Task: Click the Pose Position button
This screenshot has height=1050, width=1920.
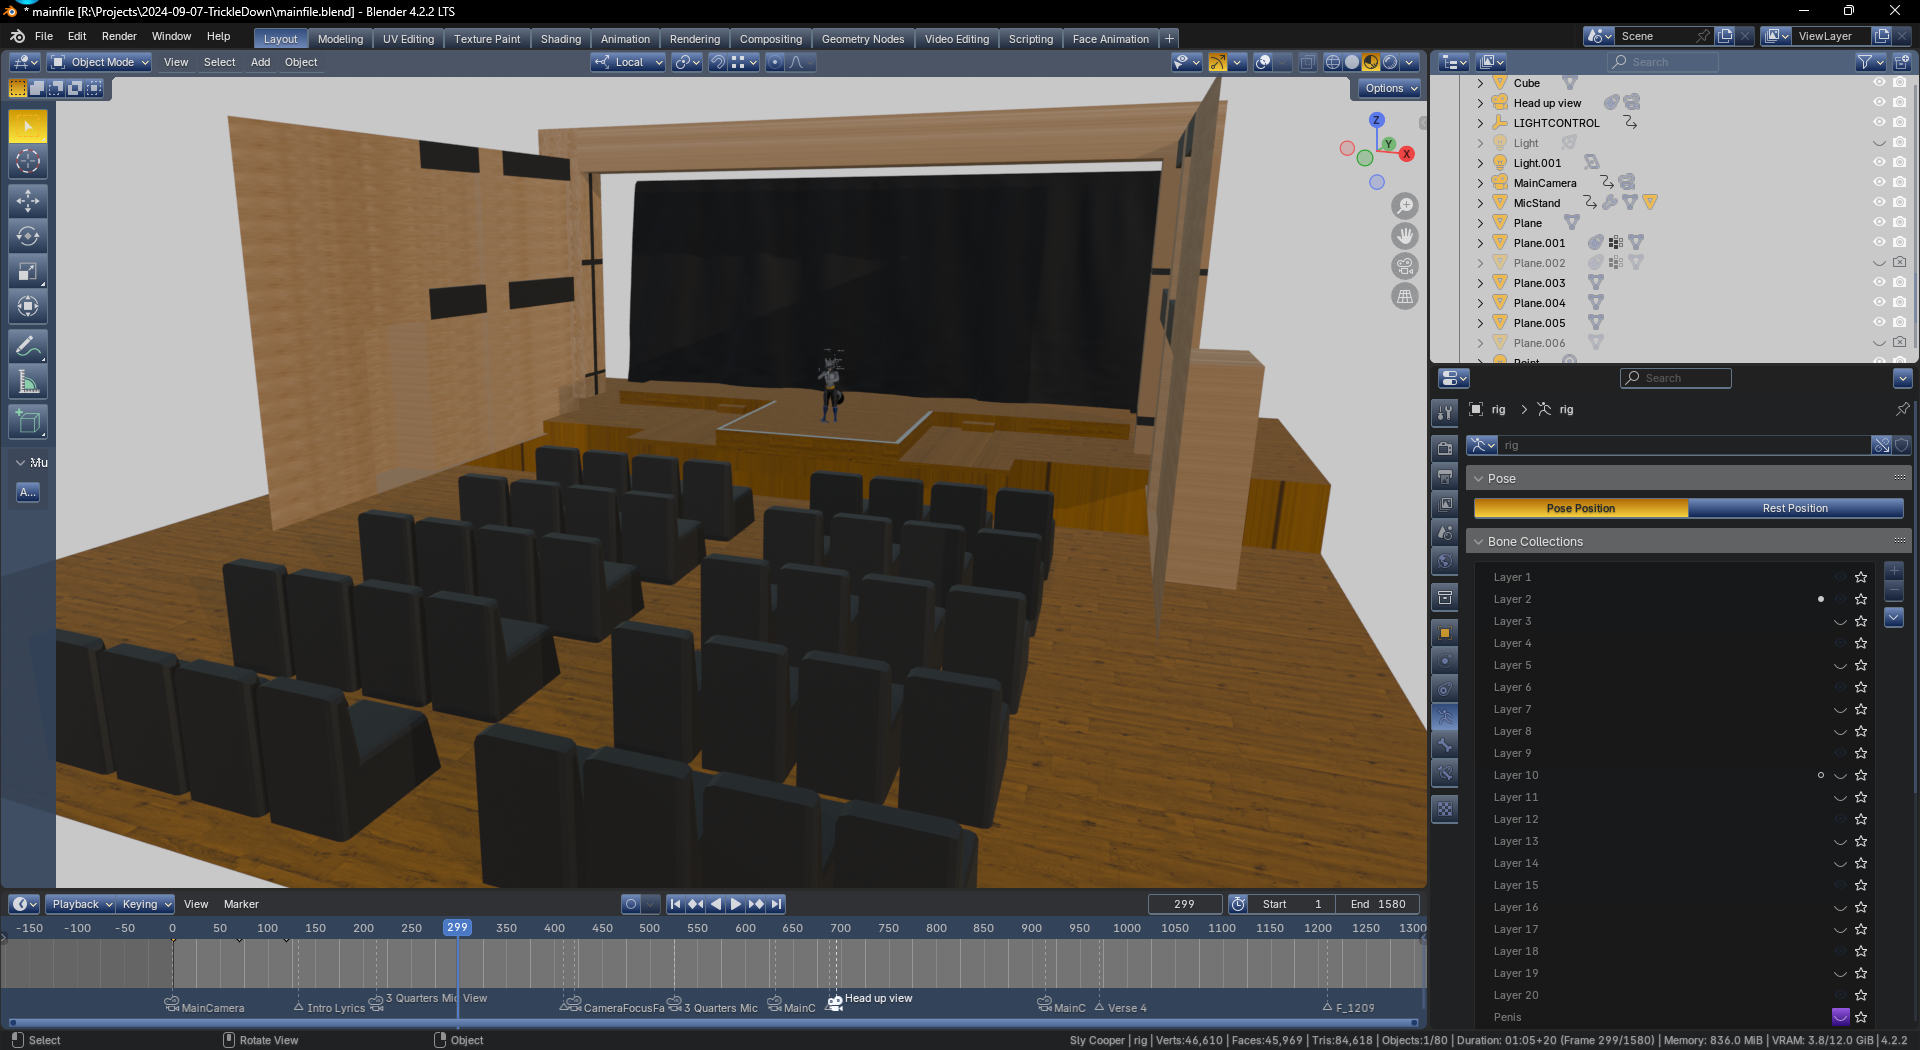Action: click(1580, 509)
